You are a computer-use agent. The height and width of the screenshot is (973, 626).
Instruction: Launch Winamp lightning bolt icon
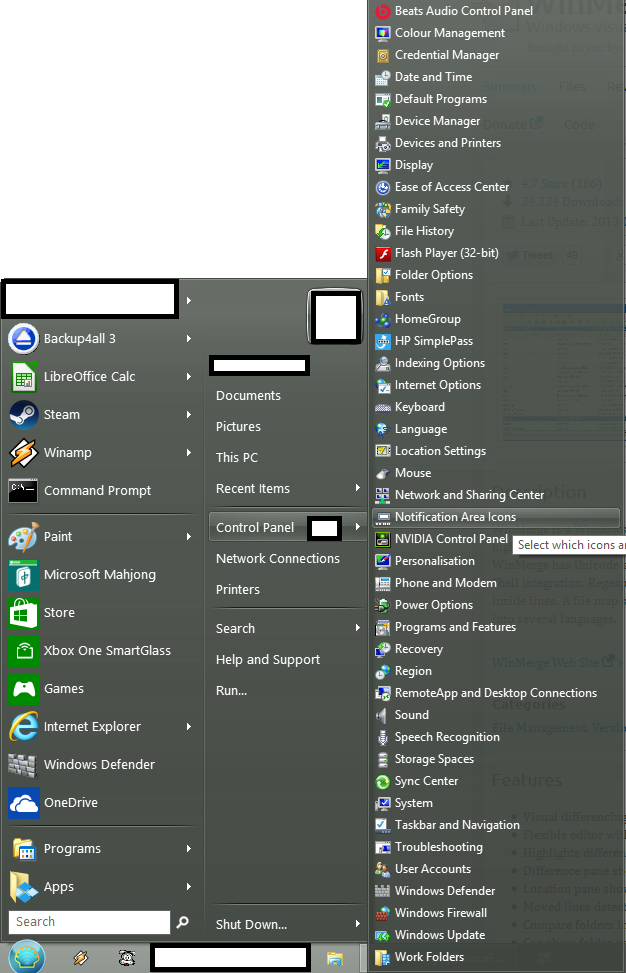tap(24, 452)
